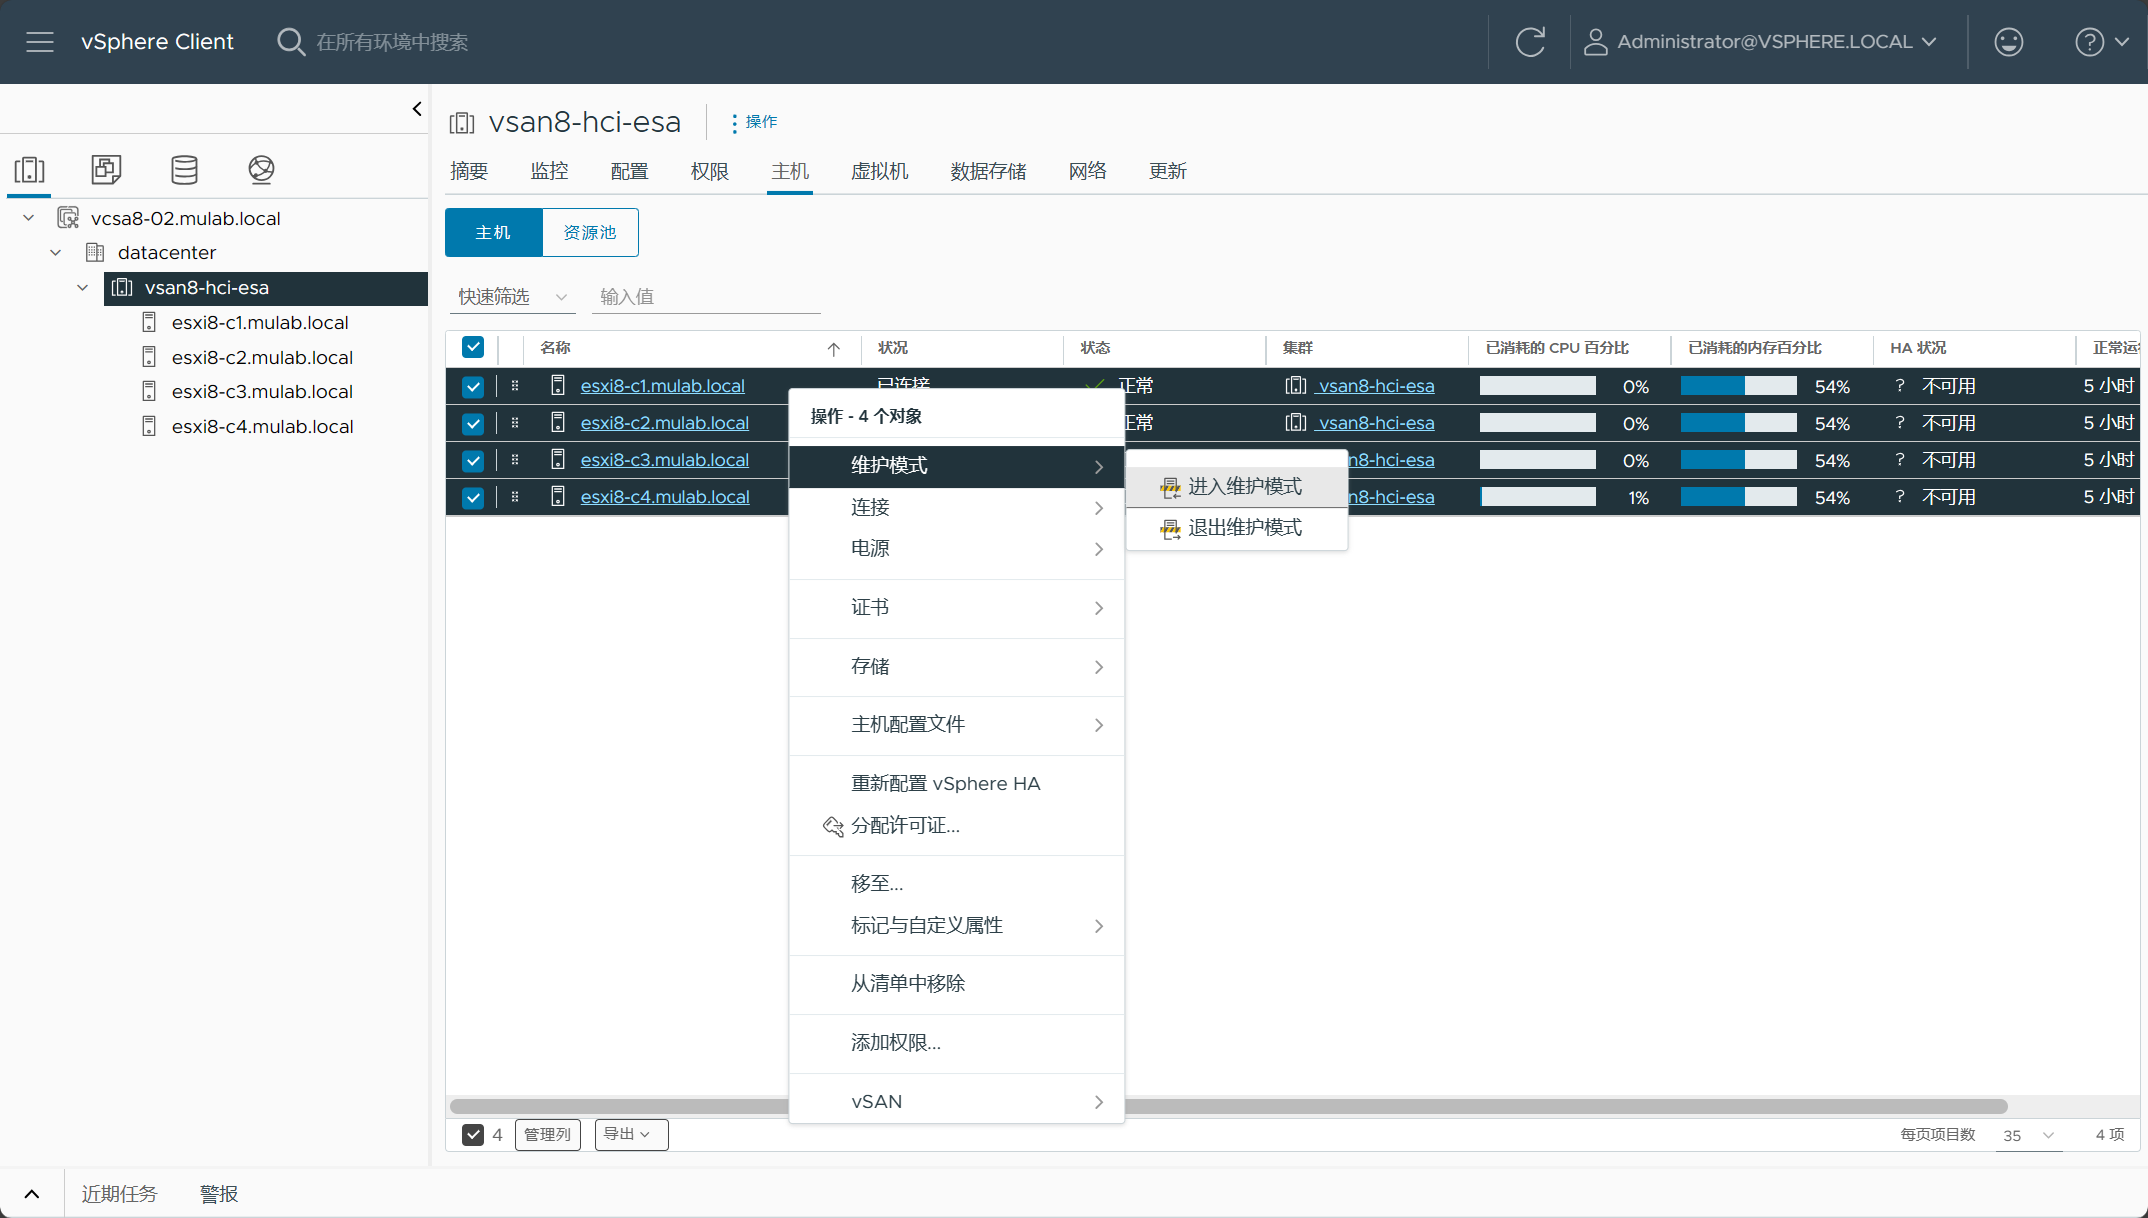Open the row handle for esxi8-c4.mulab.local

click(x=515, y=497)
